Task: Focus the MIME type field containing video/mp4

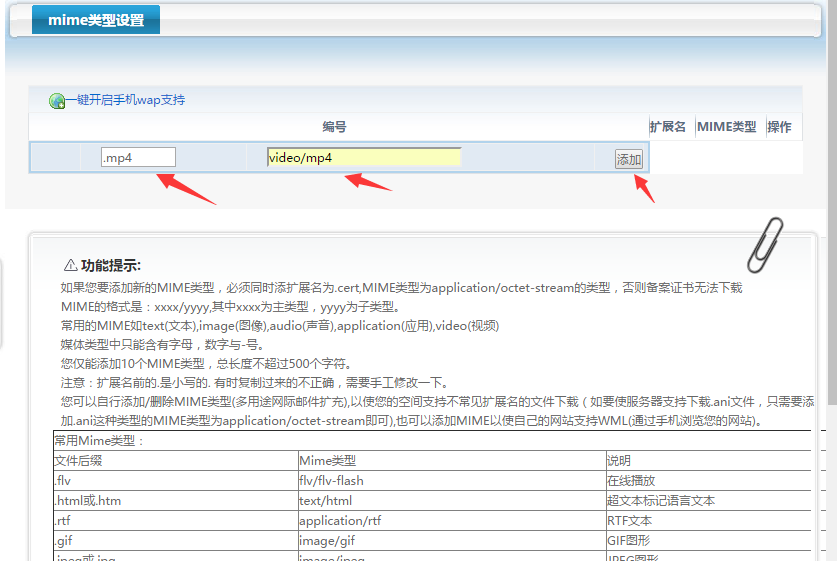Action: coord(363,157)
